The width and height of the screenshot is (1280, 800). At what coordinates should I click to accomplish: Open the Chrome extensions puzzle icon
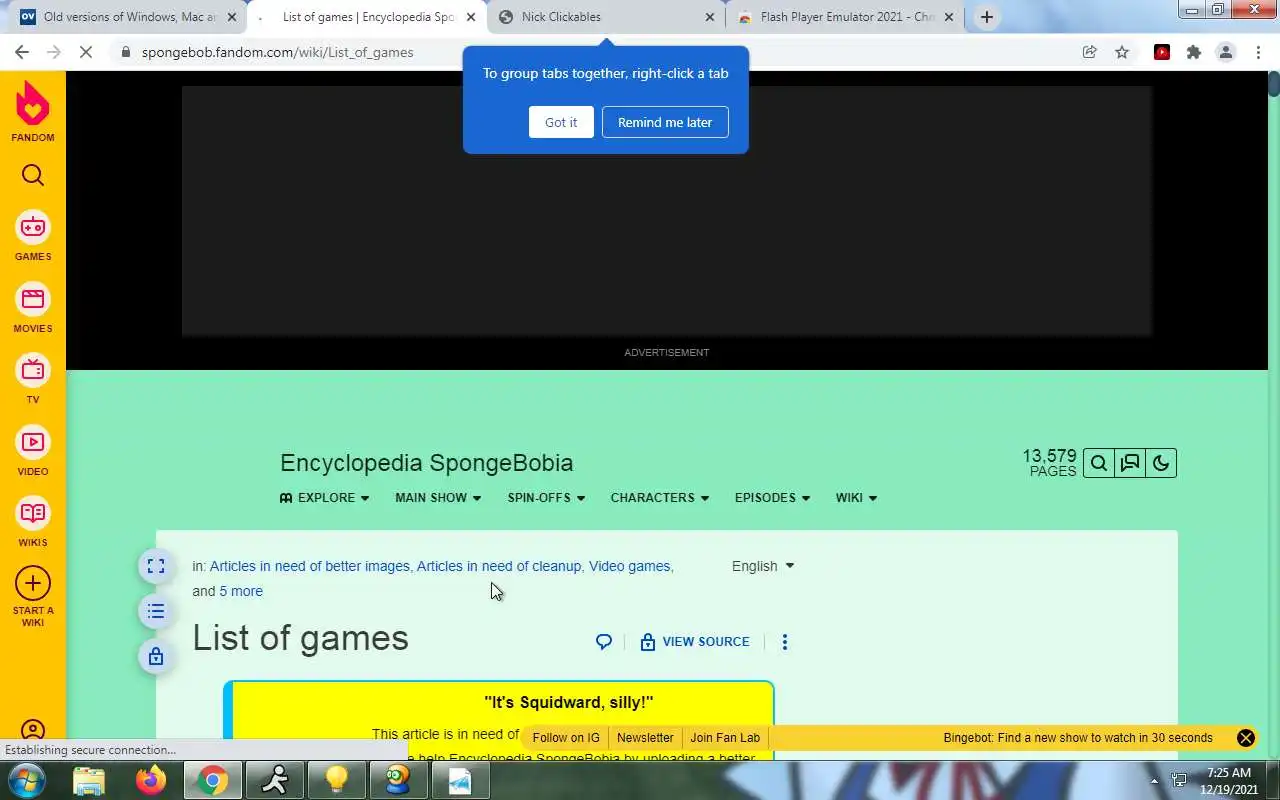(x=1194, y=52)
